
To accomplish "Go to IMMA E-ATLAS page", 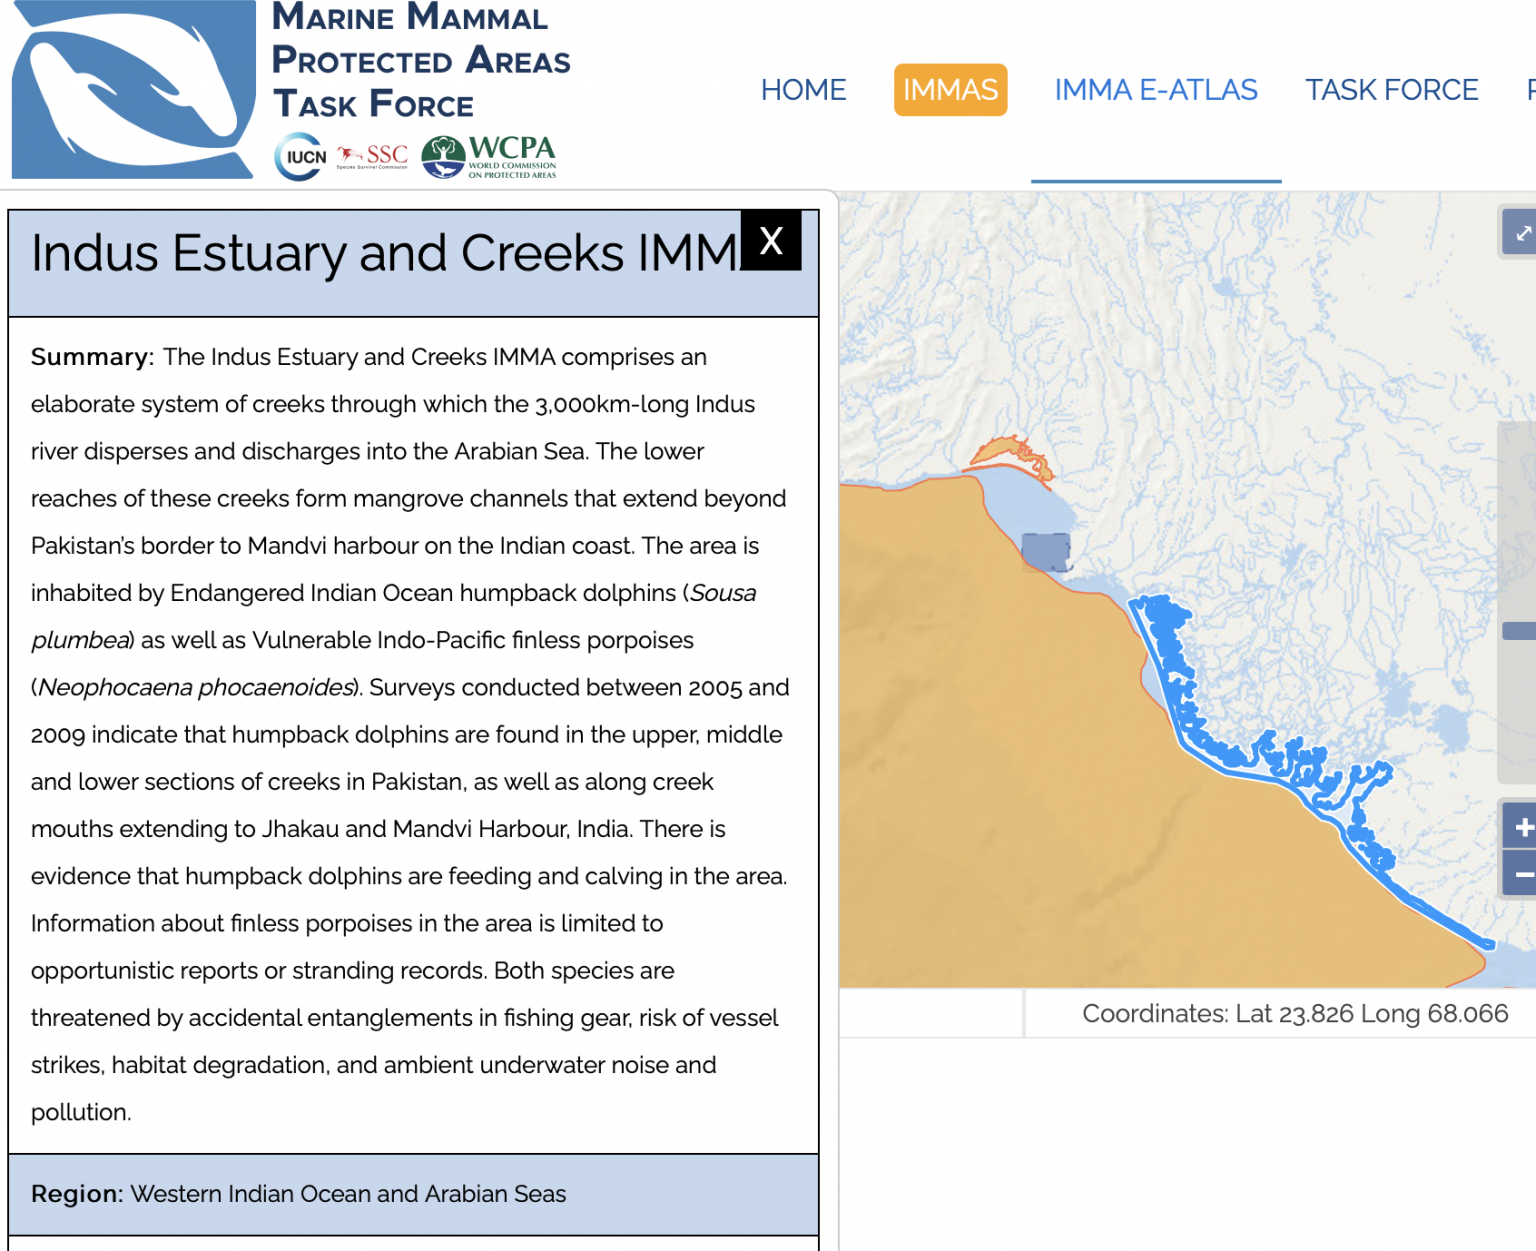I will tap(1155, 90).
